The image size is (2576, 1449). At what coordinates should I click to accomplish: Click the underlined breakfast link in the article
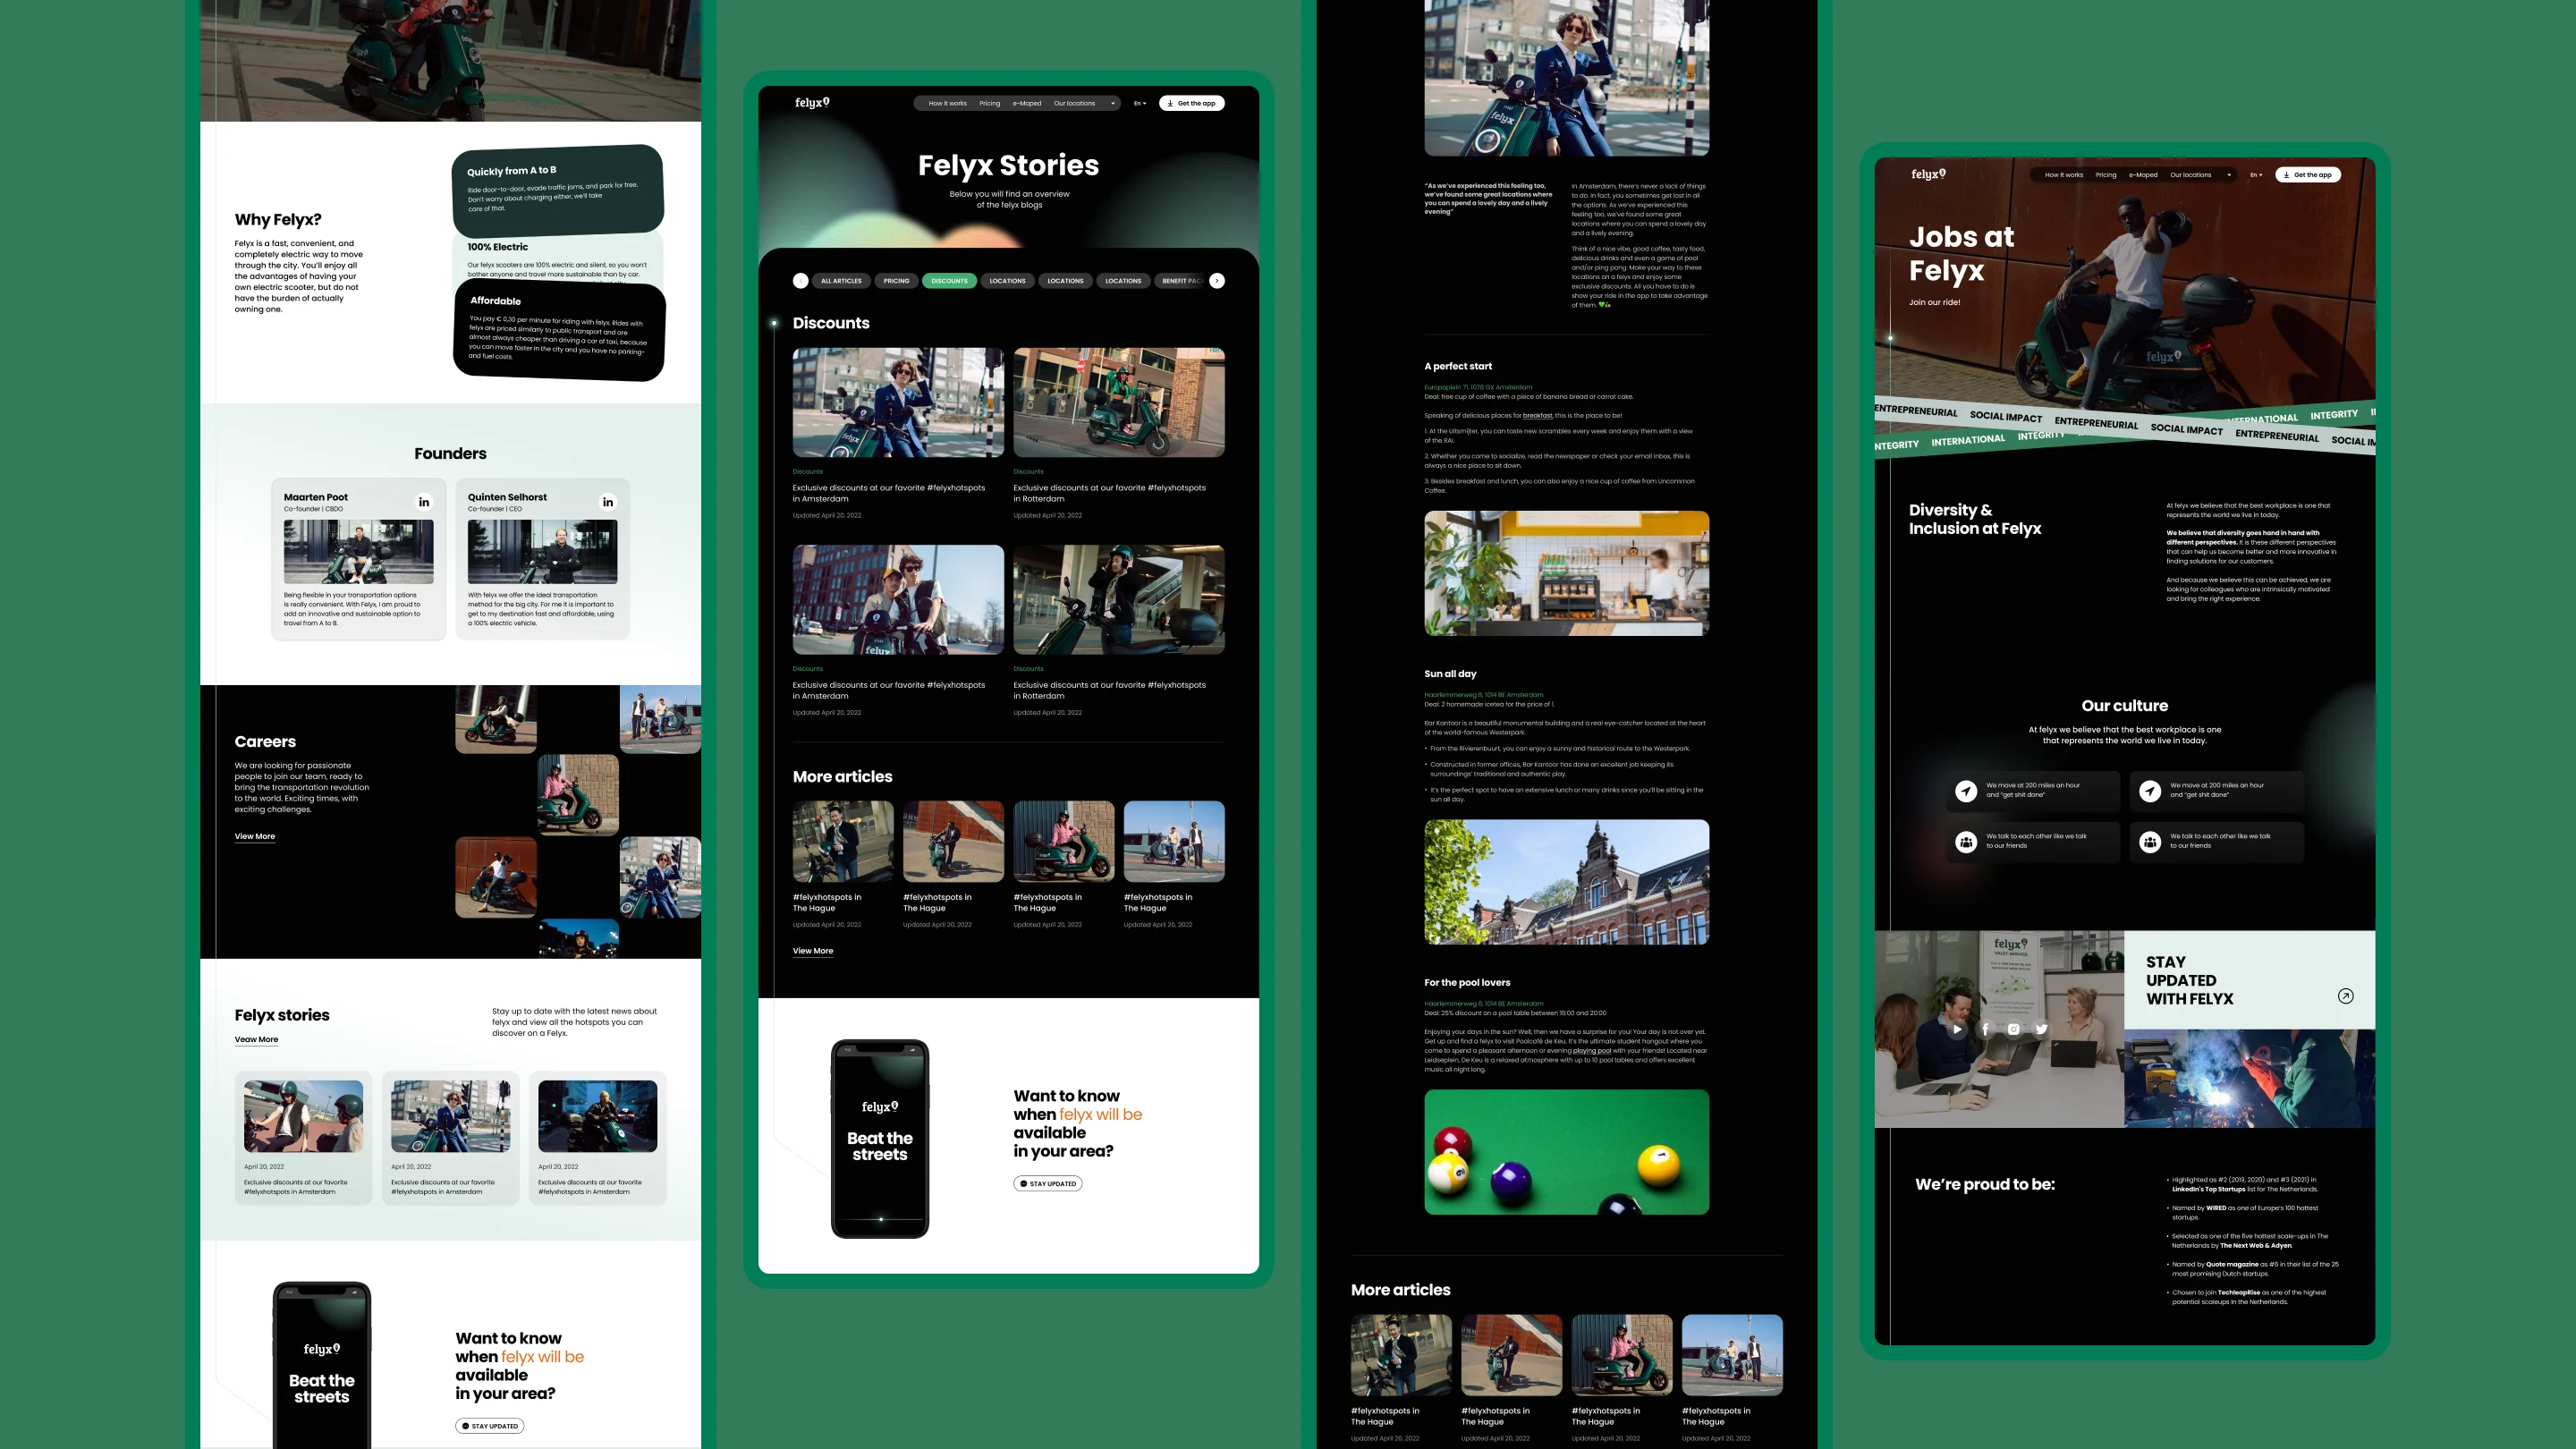coord(1537,415)
